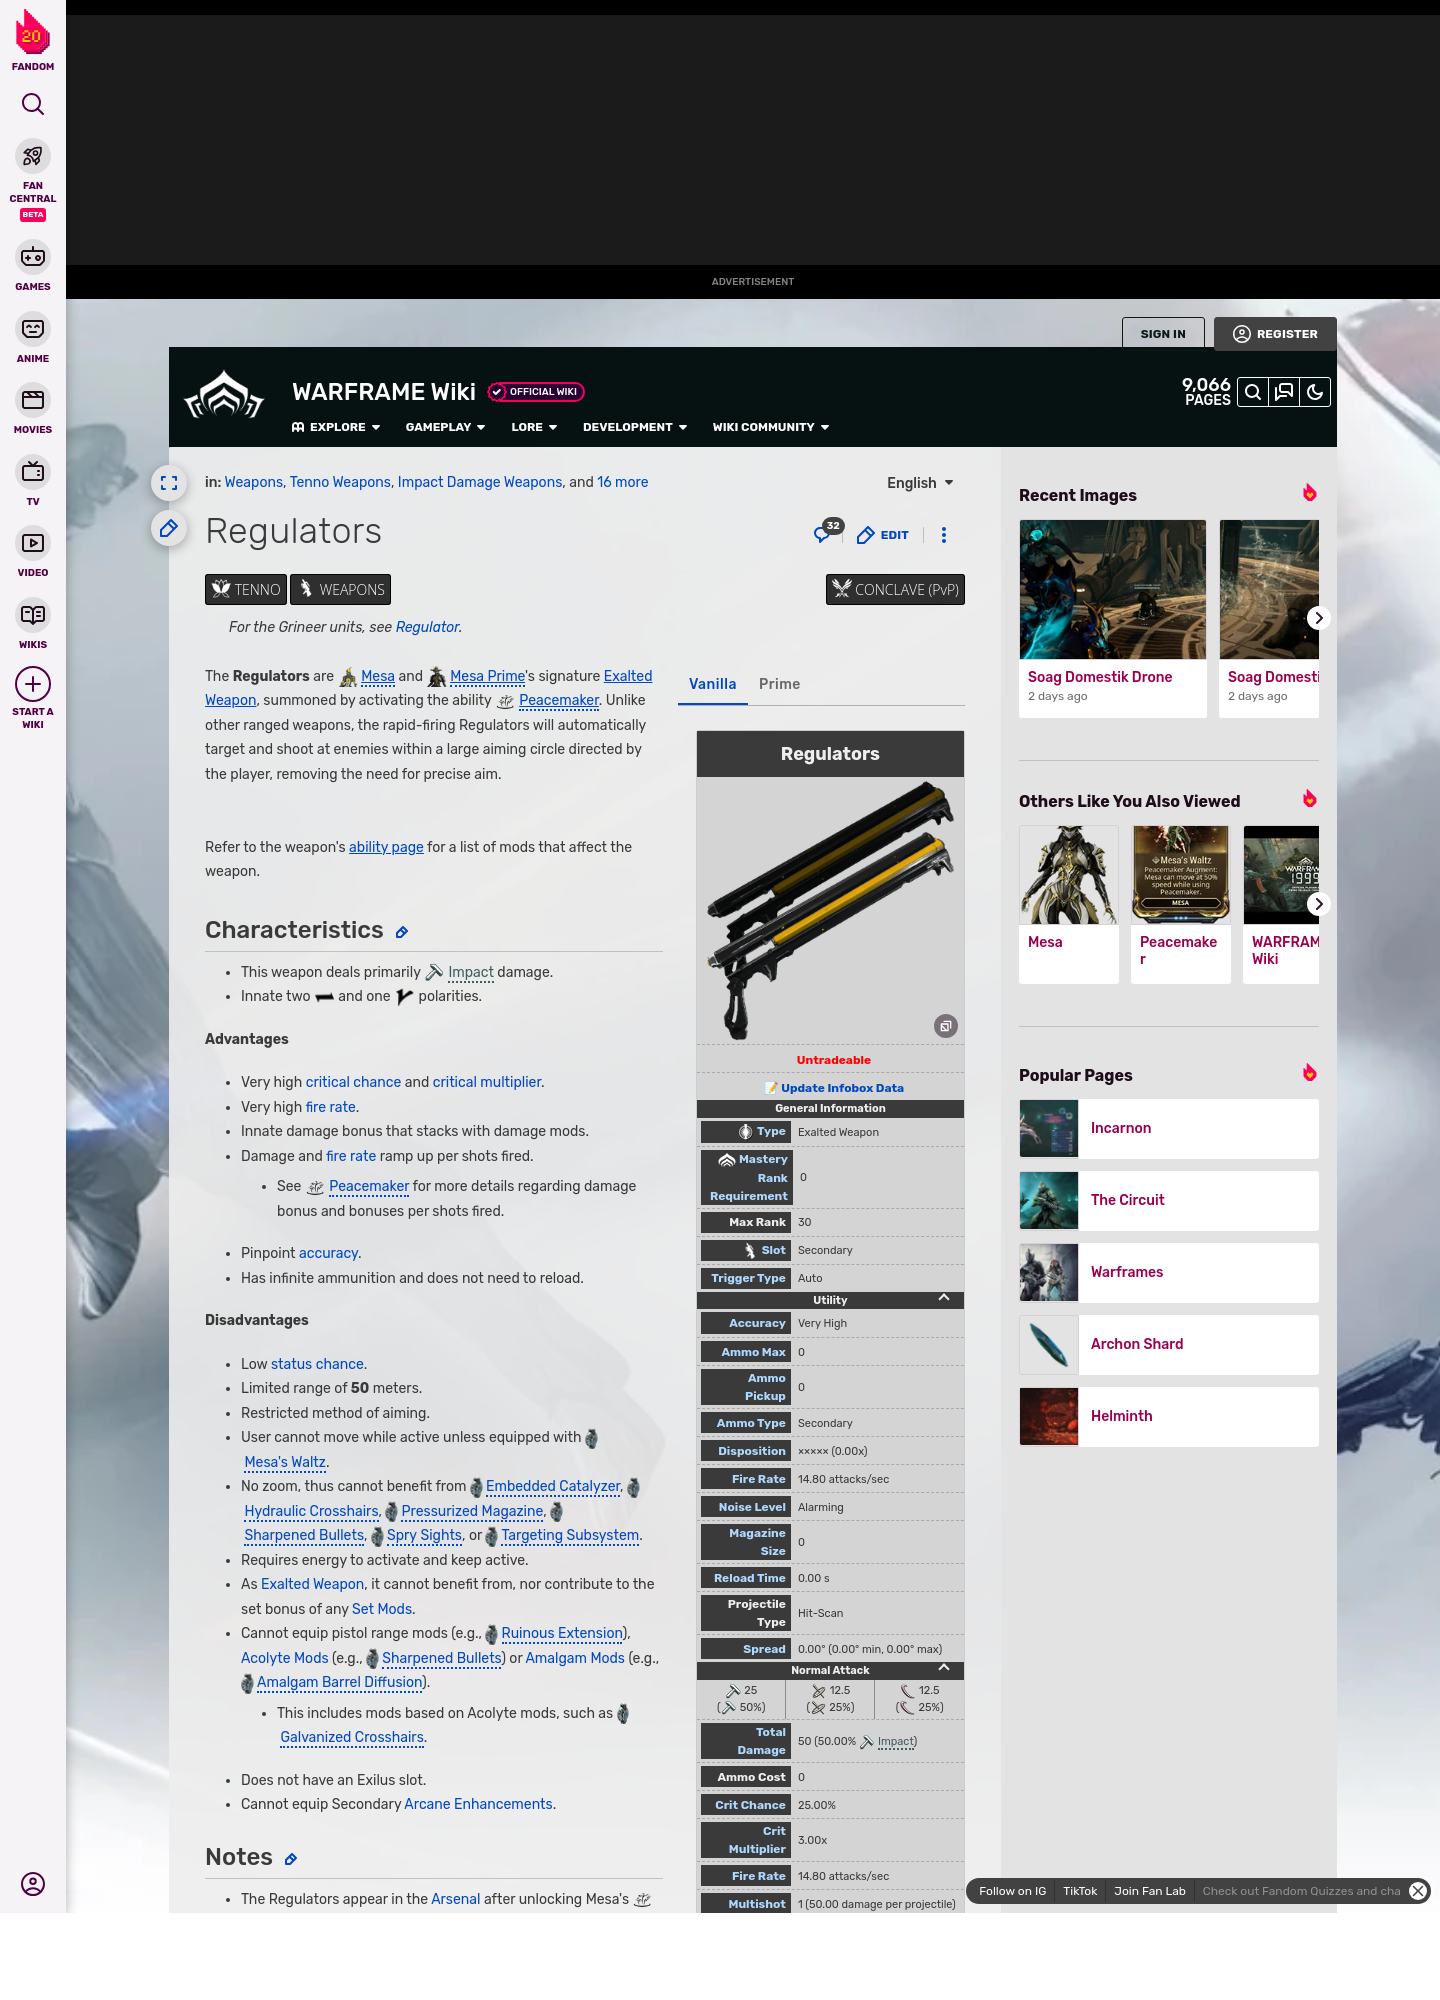Open the English language dropdown

[x=920, y=483]
